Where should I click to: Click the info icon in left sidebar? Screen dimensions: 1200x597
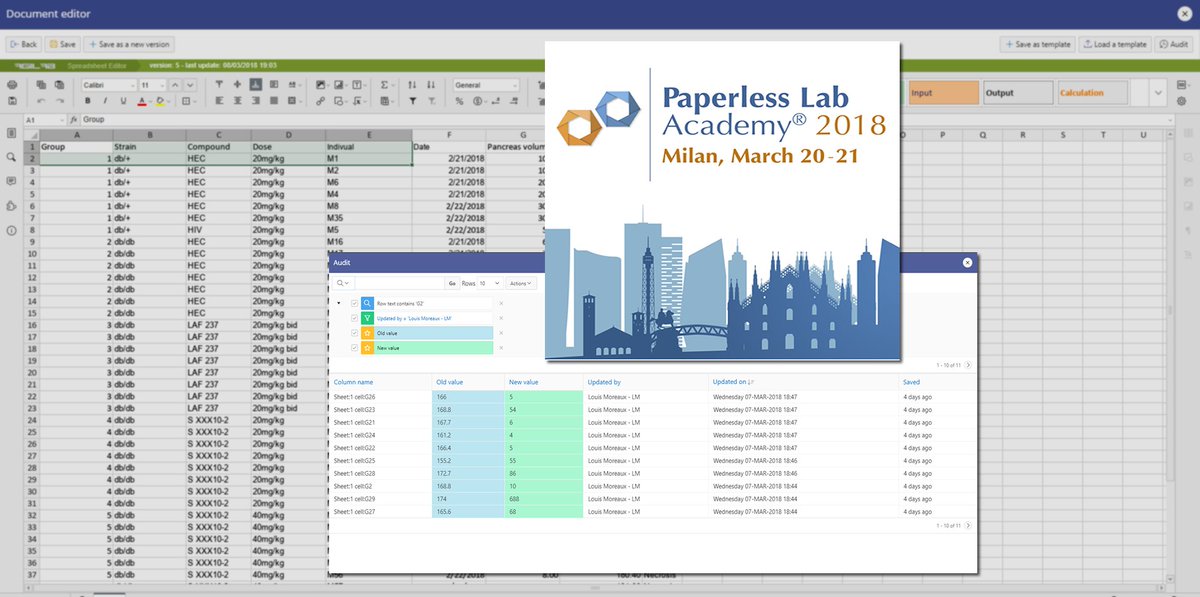point(11,230)
